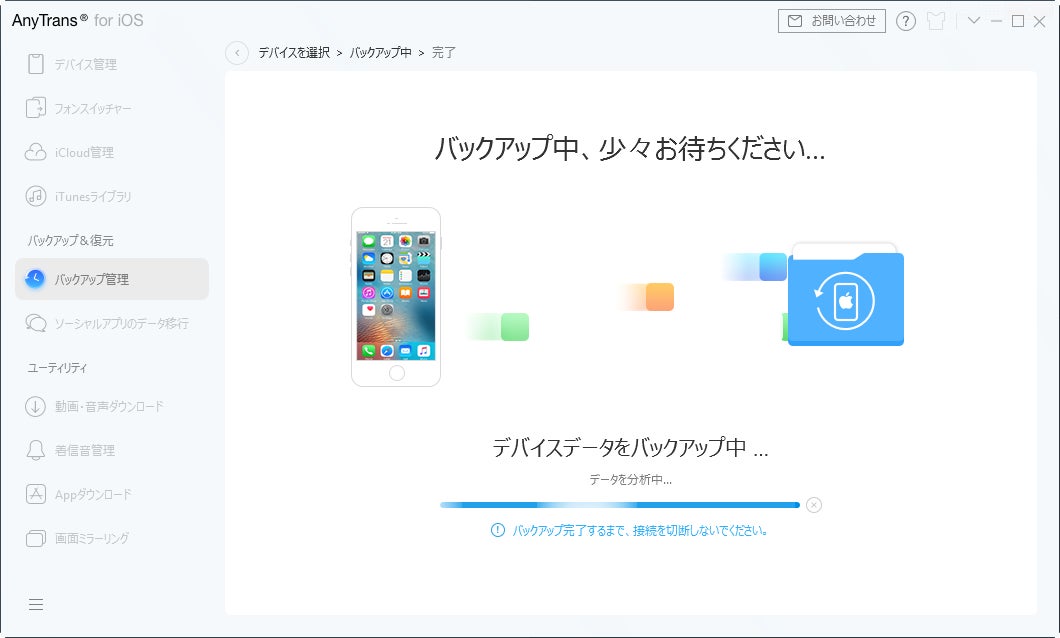The image size is (1060, 638).
Task: Maximize the AnyTrans window
Action: (x=1017, y=21)
